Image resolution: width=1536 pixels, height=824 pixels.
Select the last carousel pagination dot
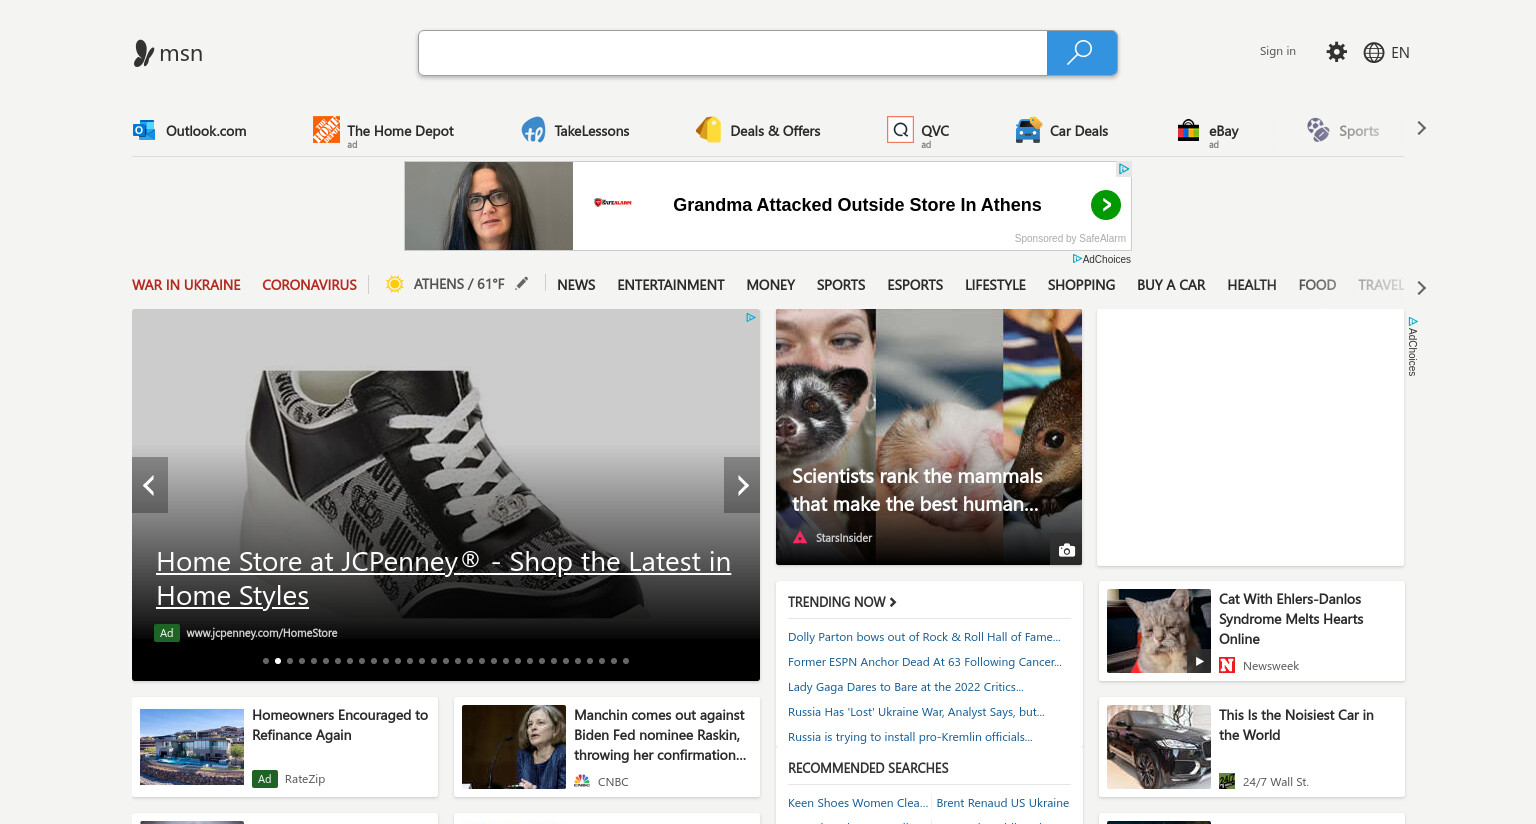(626, 661)
